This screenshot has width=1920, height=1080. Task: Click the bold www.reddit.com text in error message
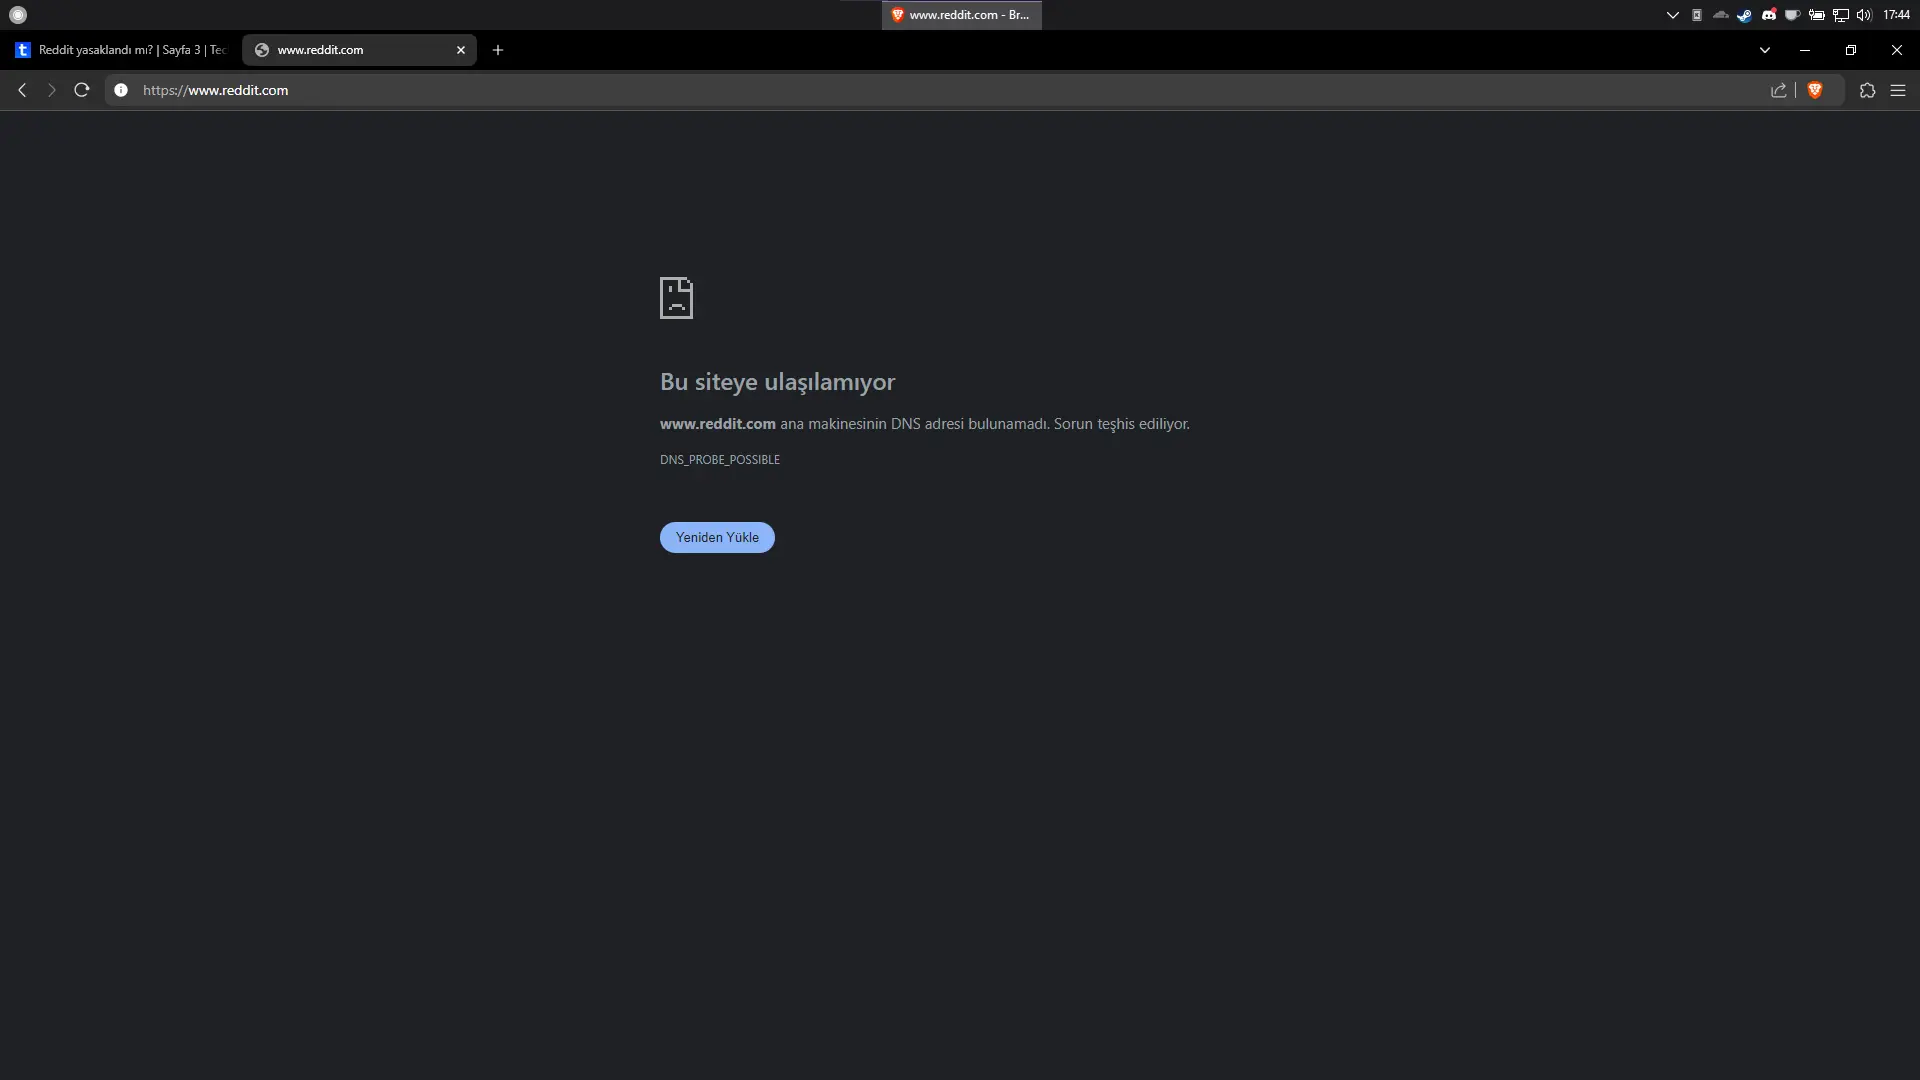click(x=718, y=424)
